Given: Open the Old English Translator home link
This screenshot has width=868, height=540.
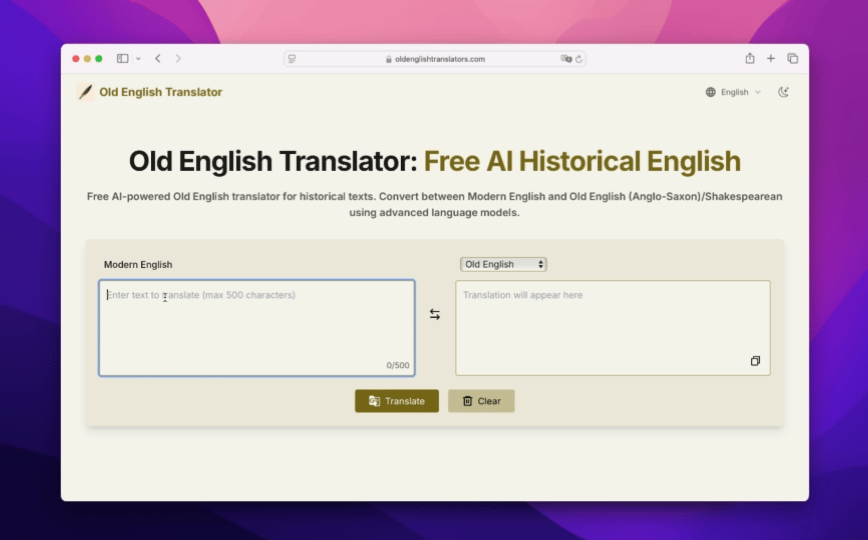Looking at the screenshot, I should (x=161, y=92).
